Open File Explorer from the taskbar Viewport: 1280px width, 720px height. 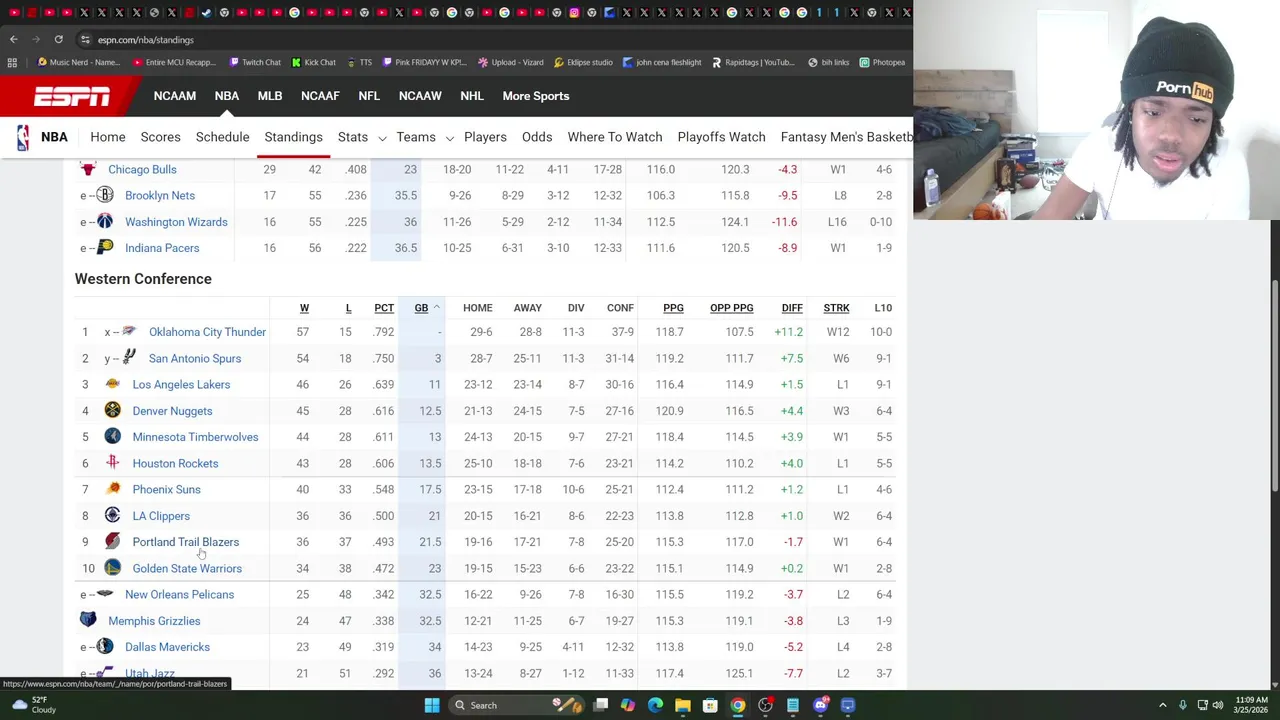(x=683, y=705)
